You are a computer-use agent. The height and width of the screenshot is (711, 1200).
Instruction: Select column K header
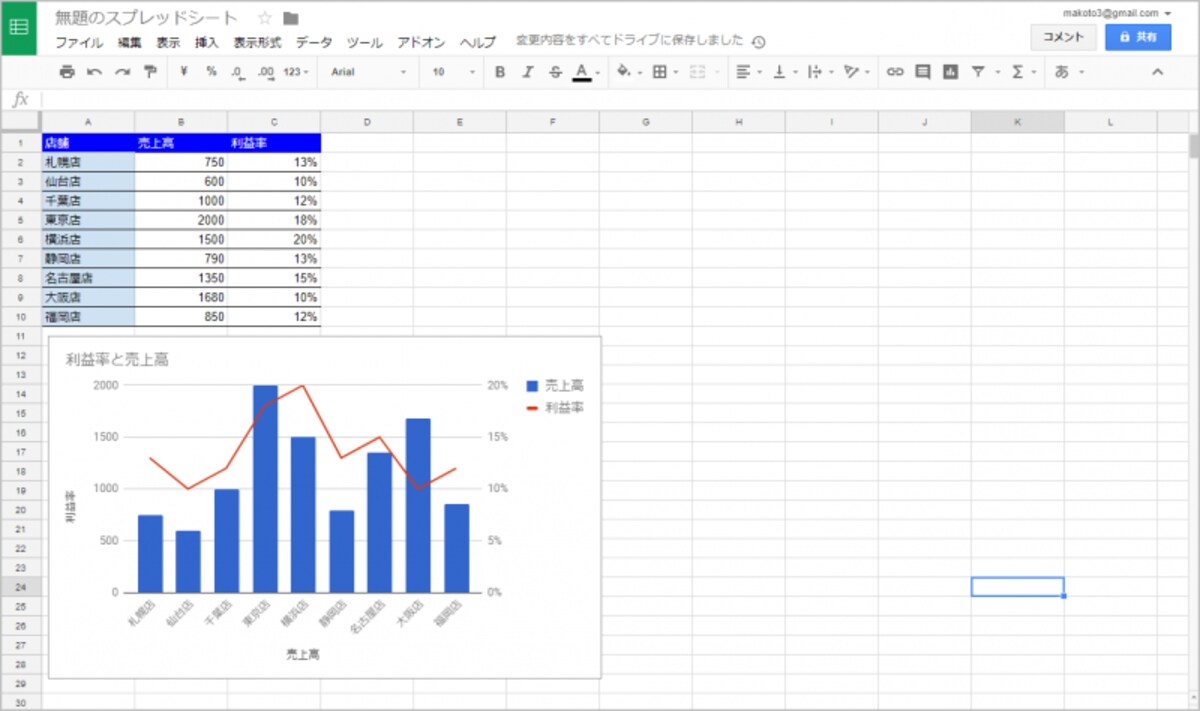point(1017,122)
